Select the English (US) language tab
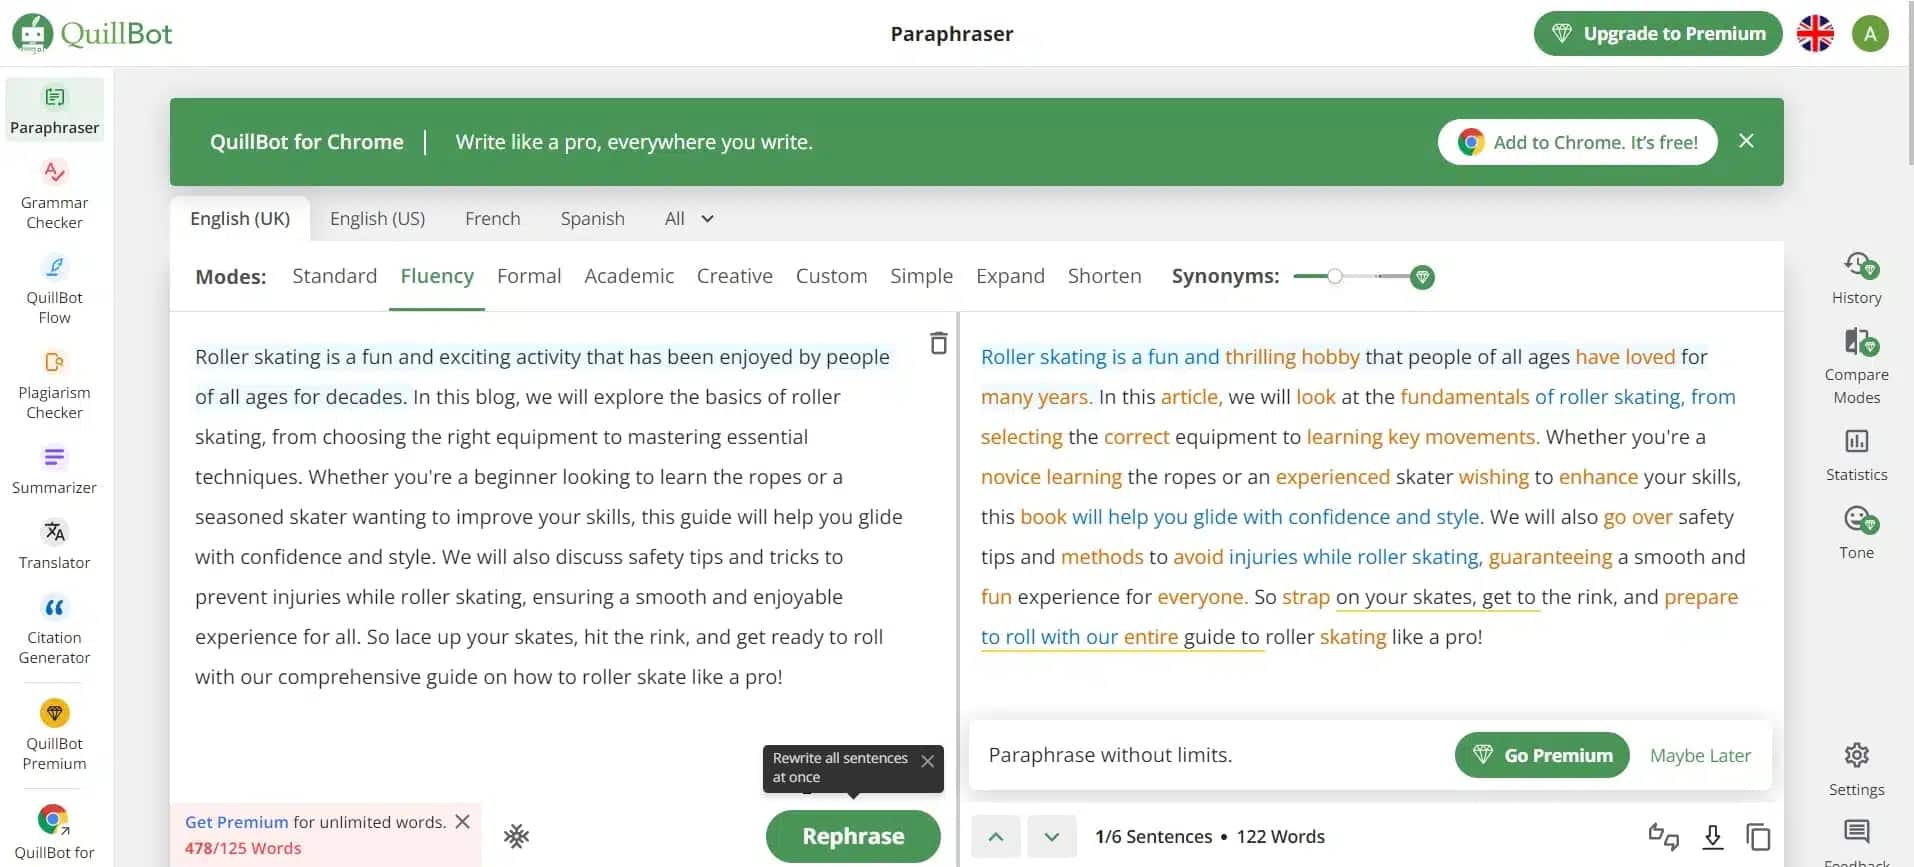 pos(377,218)
